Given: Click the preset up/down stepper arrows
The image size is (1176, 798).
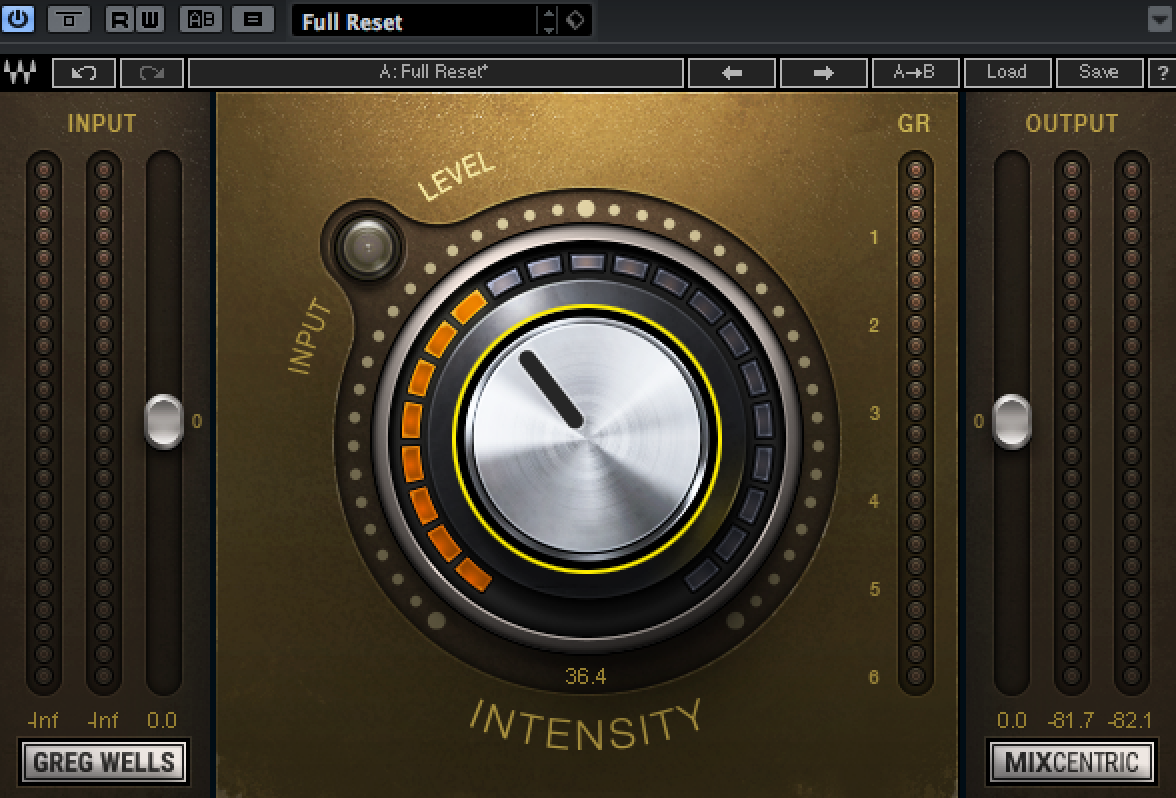Looking at the screenshot, I should 549,21.
